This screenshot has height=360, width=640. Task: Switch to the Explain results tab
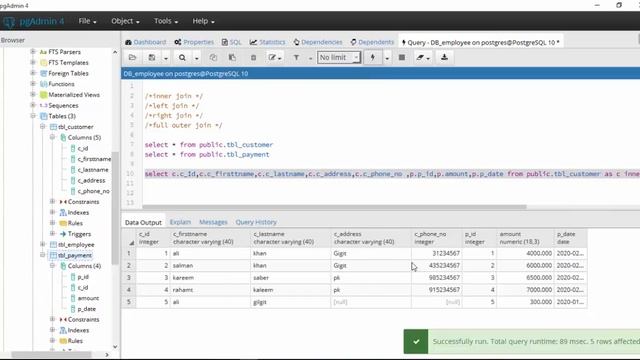click(x=180, y=222)
